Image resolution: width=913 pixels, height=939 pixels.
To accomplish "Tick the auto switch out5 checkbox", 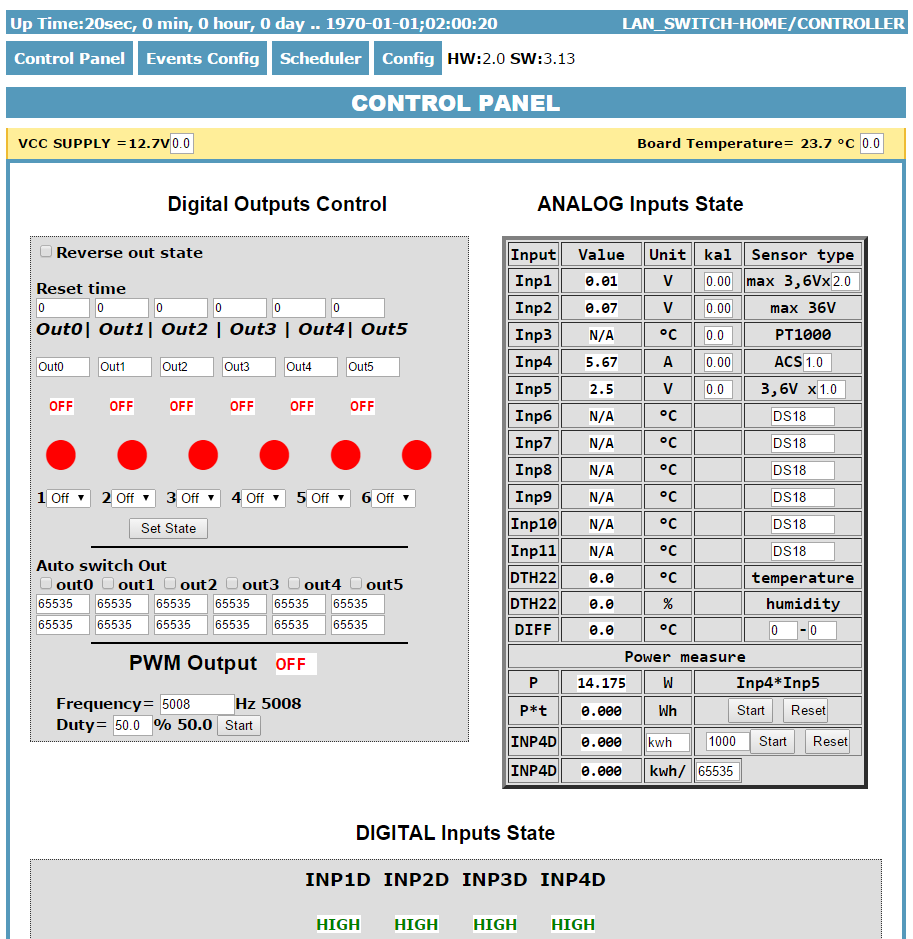I will tap(356, 583).
